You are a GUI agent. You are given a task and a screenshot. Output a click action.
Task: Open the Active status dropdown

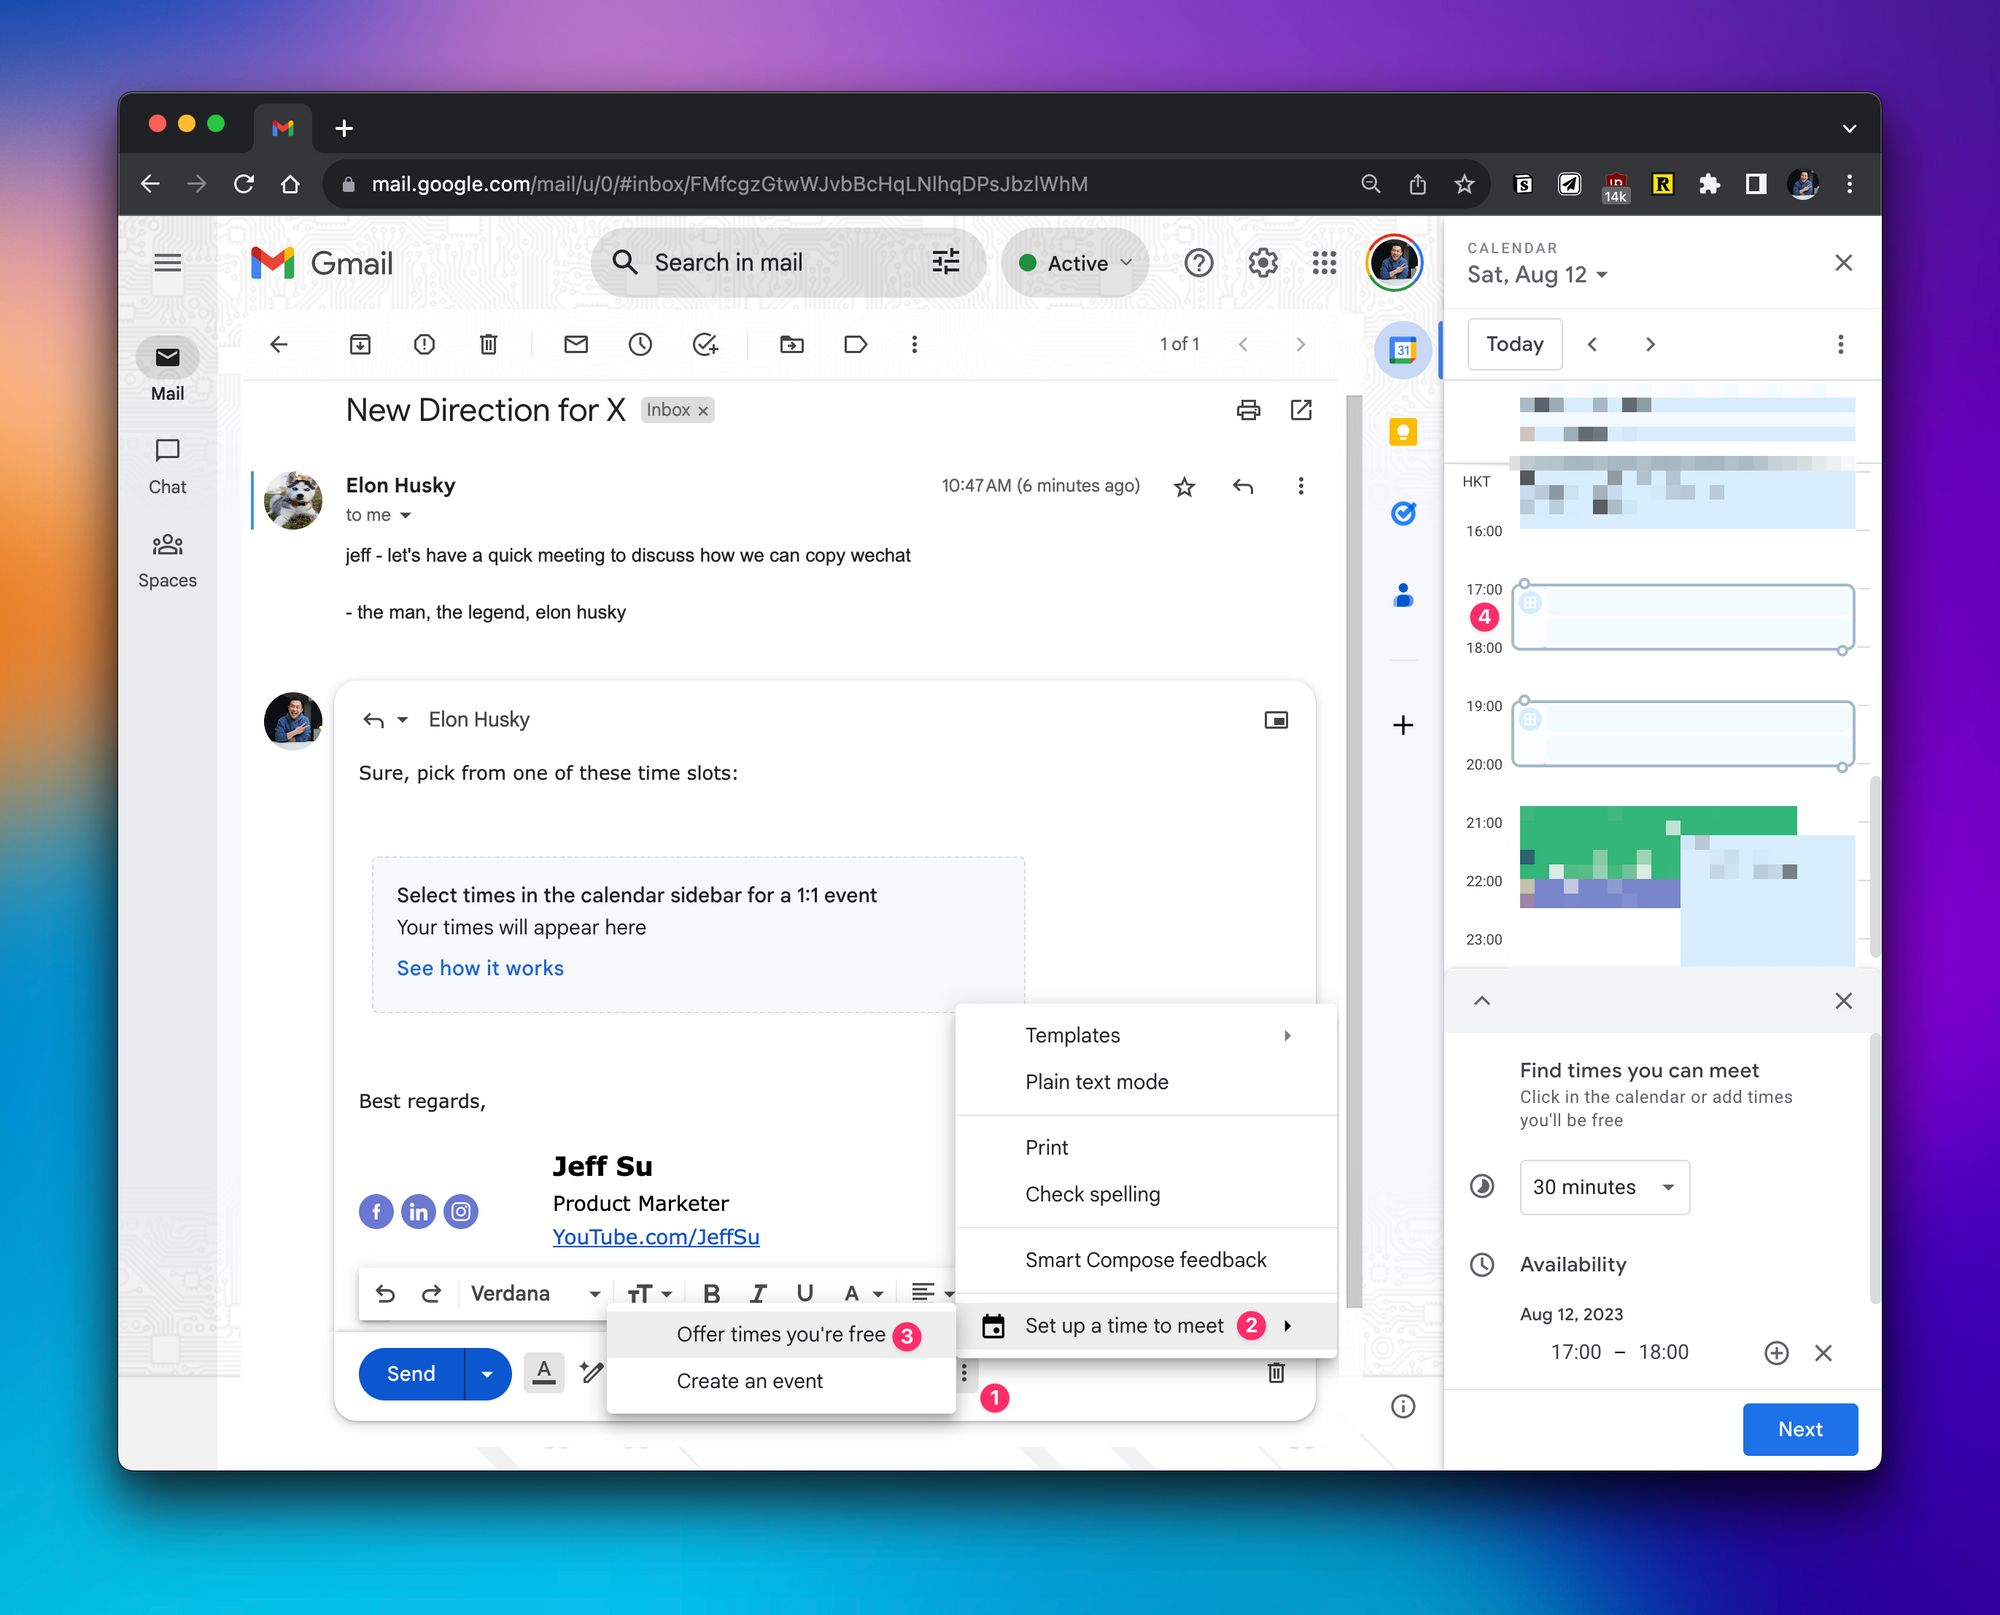click(x=1075, y=263)
